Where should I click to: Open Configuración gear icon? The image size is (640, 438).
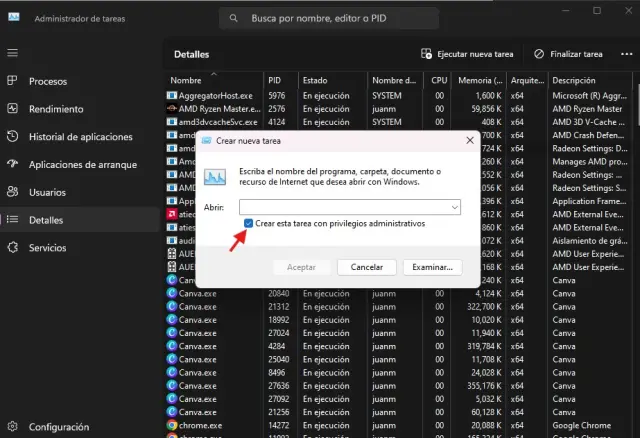coord(12,426)
